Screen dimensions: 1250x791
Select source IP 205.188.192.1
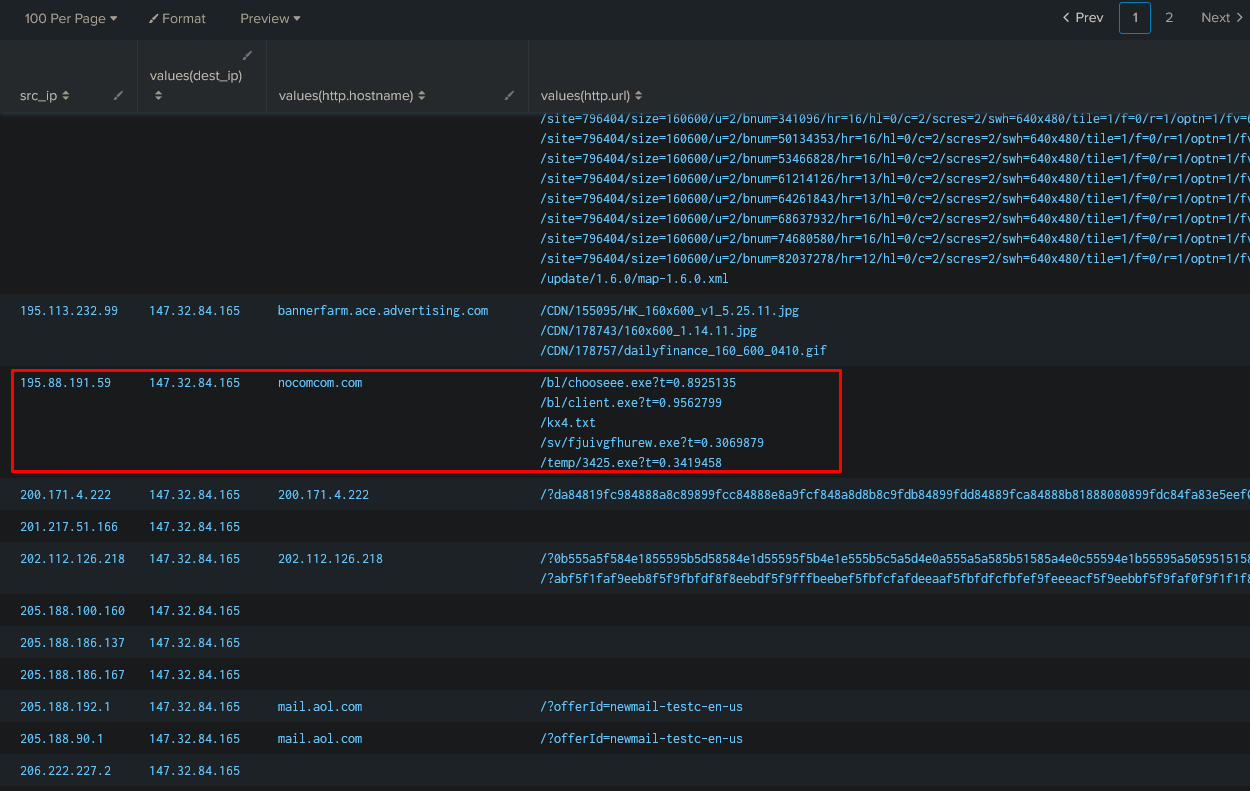coord(65,707)
